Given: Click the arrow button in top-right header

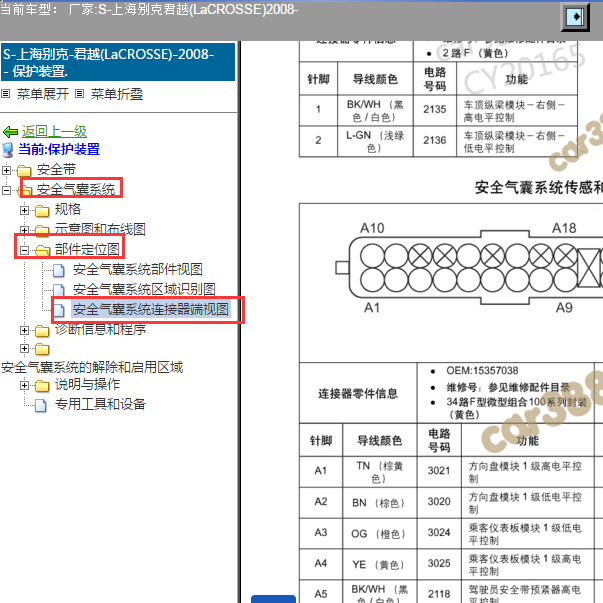Looking at the screenshot, I should [575, 17].
